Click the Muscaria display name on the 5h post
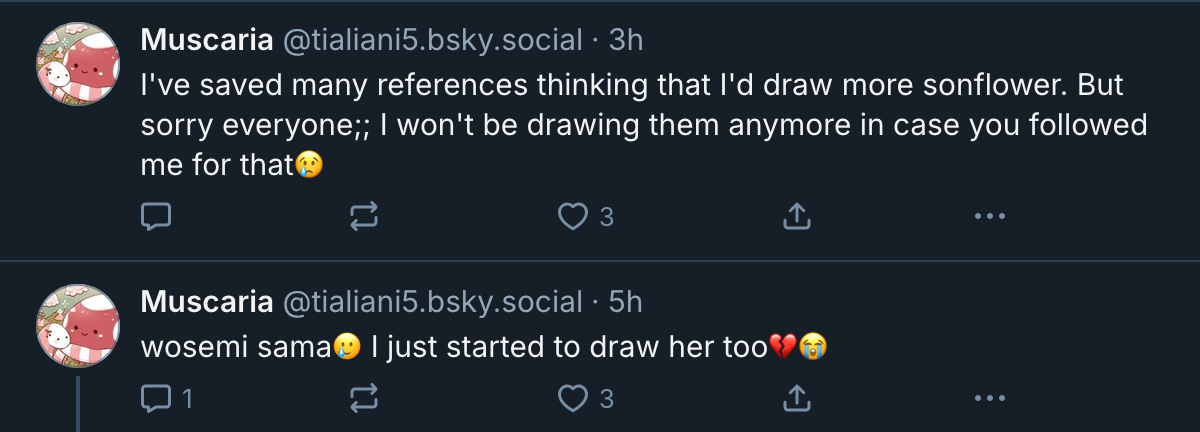 (x=207, y=301)
